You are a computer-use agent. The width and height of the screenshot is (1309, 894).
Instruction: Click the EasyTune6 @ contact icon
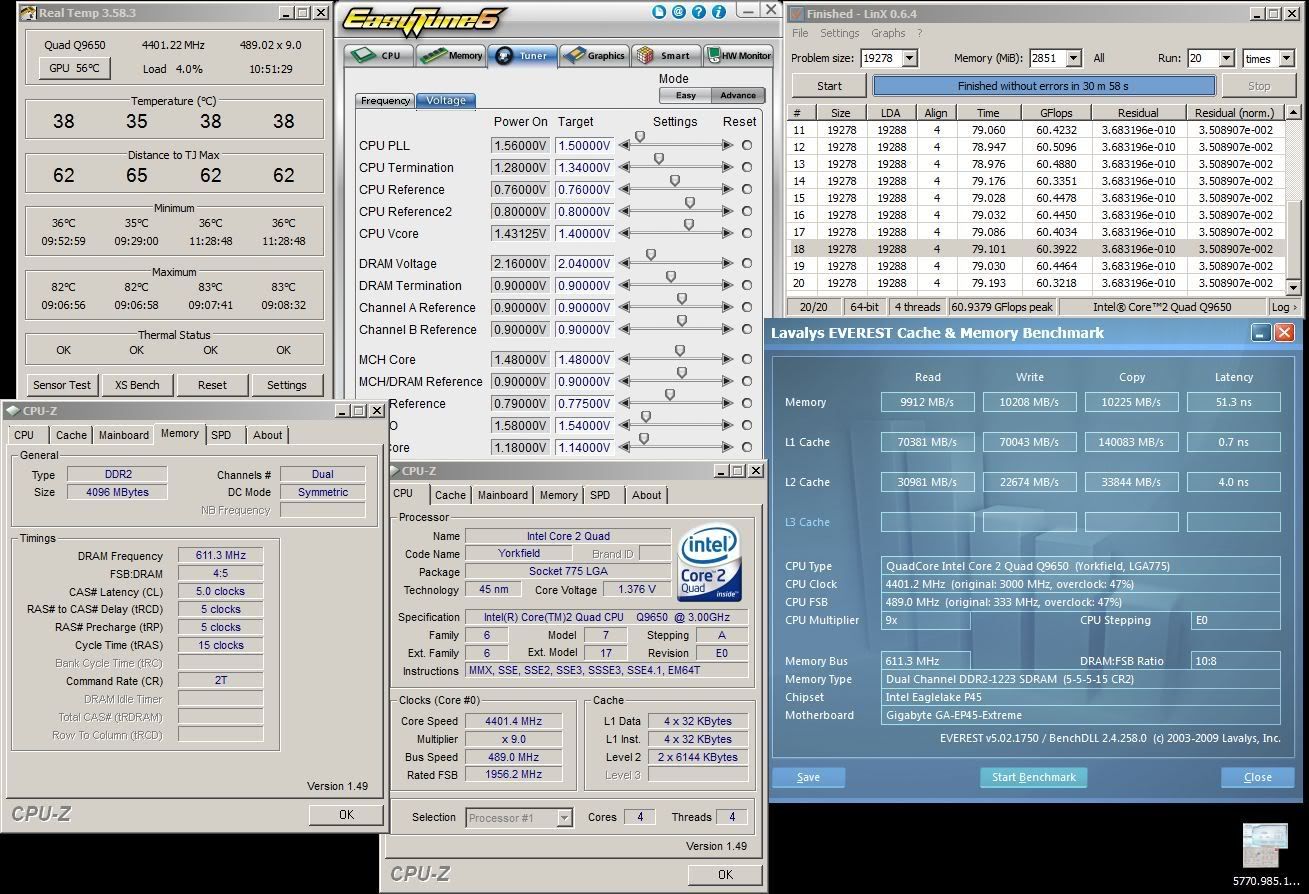click(x=679, y=12)
